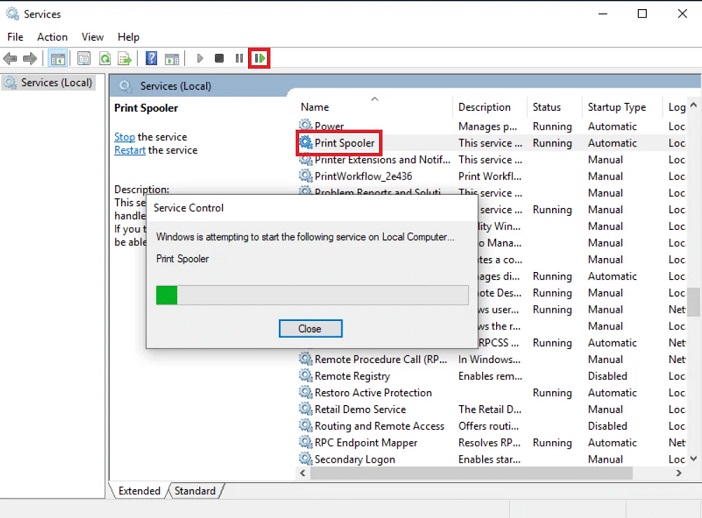
Task: Sort by the Status column header
Action: click(x=554, y=107)
